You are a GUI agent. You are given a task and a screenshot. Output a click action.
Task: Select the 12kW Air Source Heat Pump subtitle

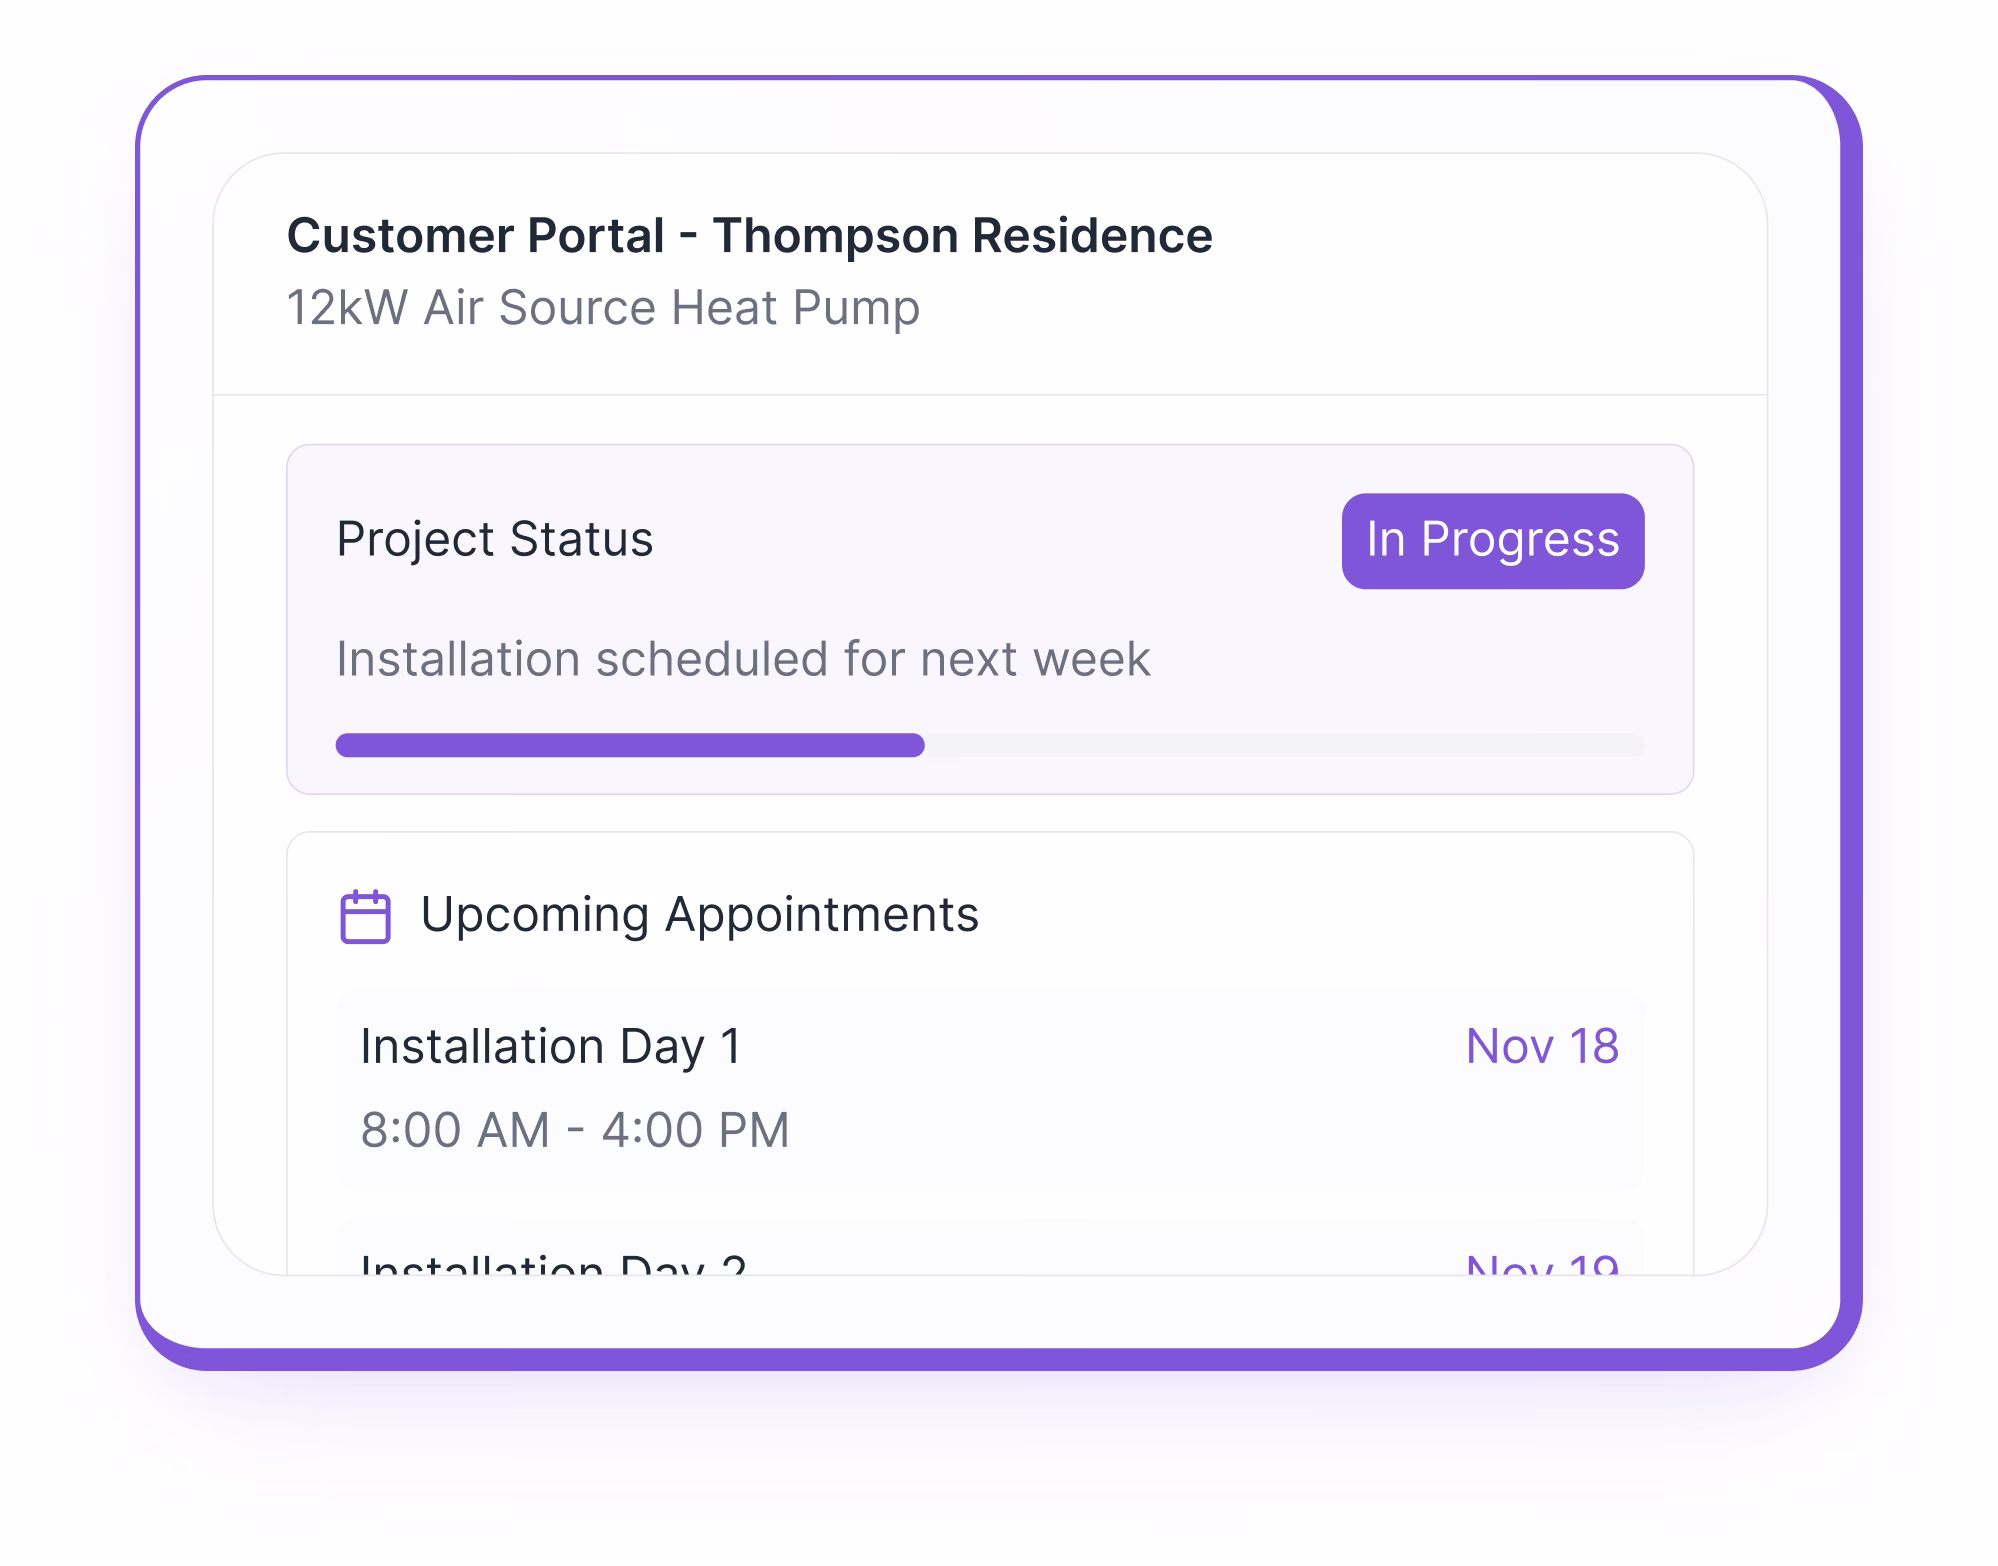[x=602, y=309]
